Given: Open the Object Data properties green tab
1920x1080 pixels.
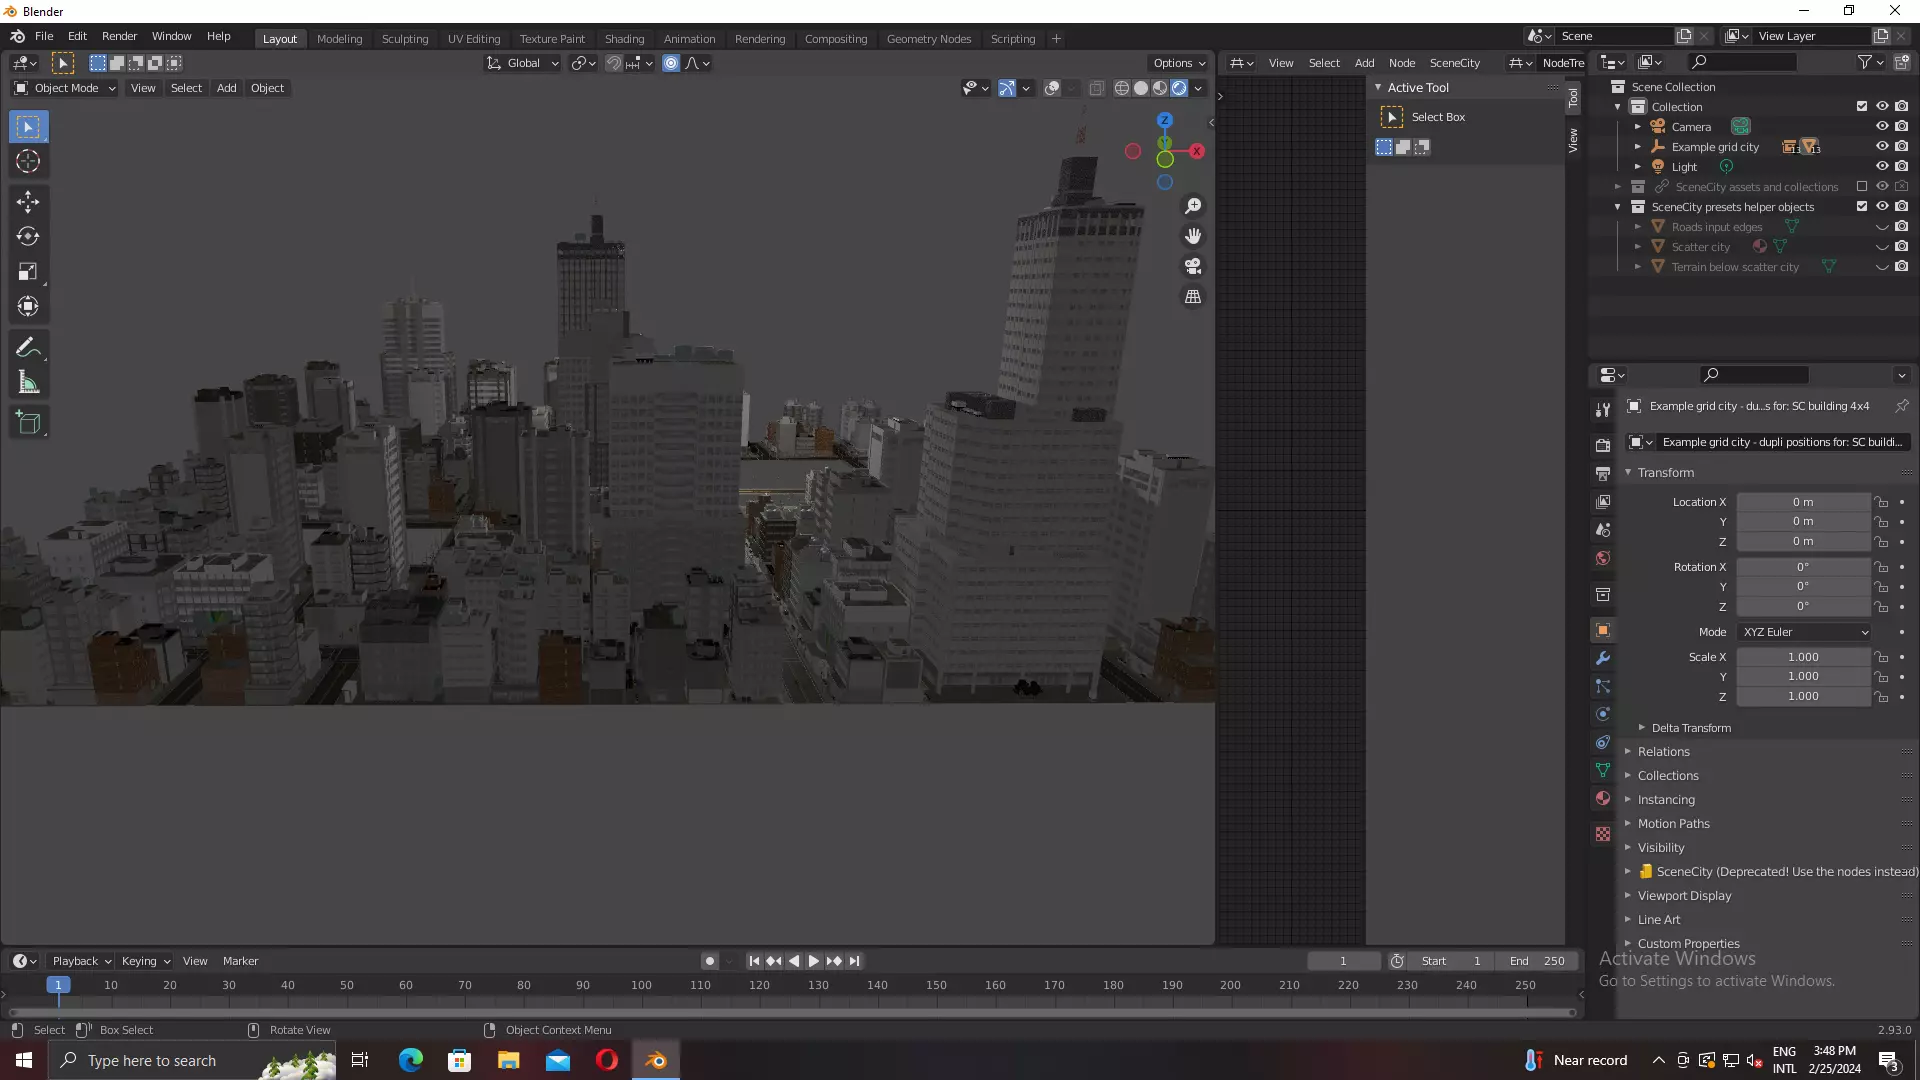Looking at the screenshot, I should pyautogui.click(x=1603, y=770).
